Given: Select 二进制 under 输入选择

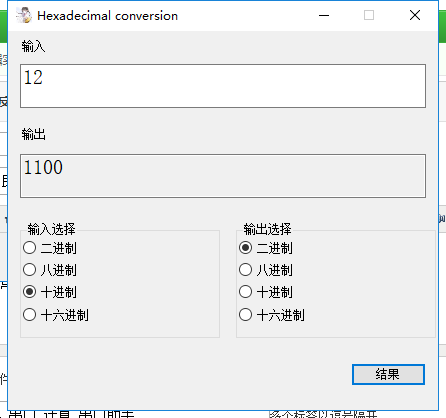Looking at the screenshot, I should tap(50, 248).
